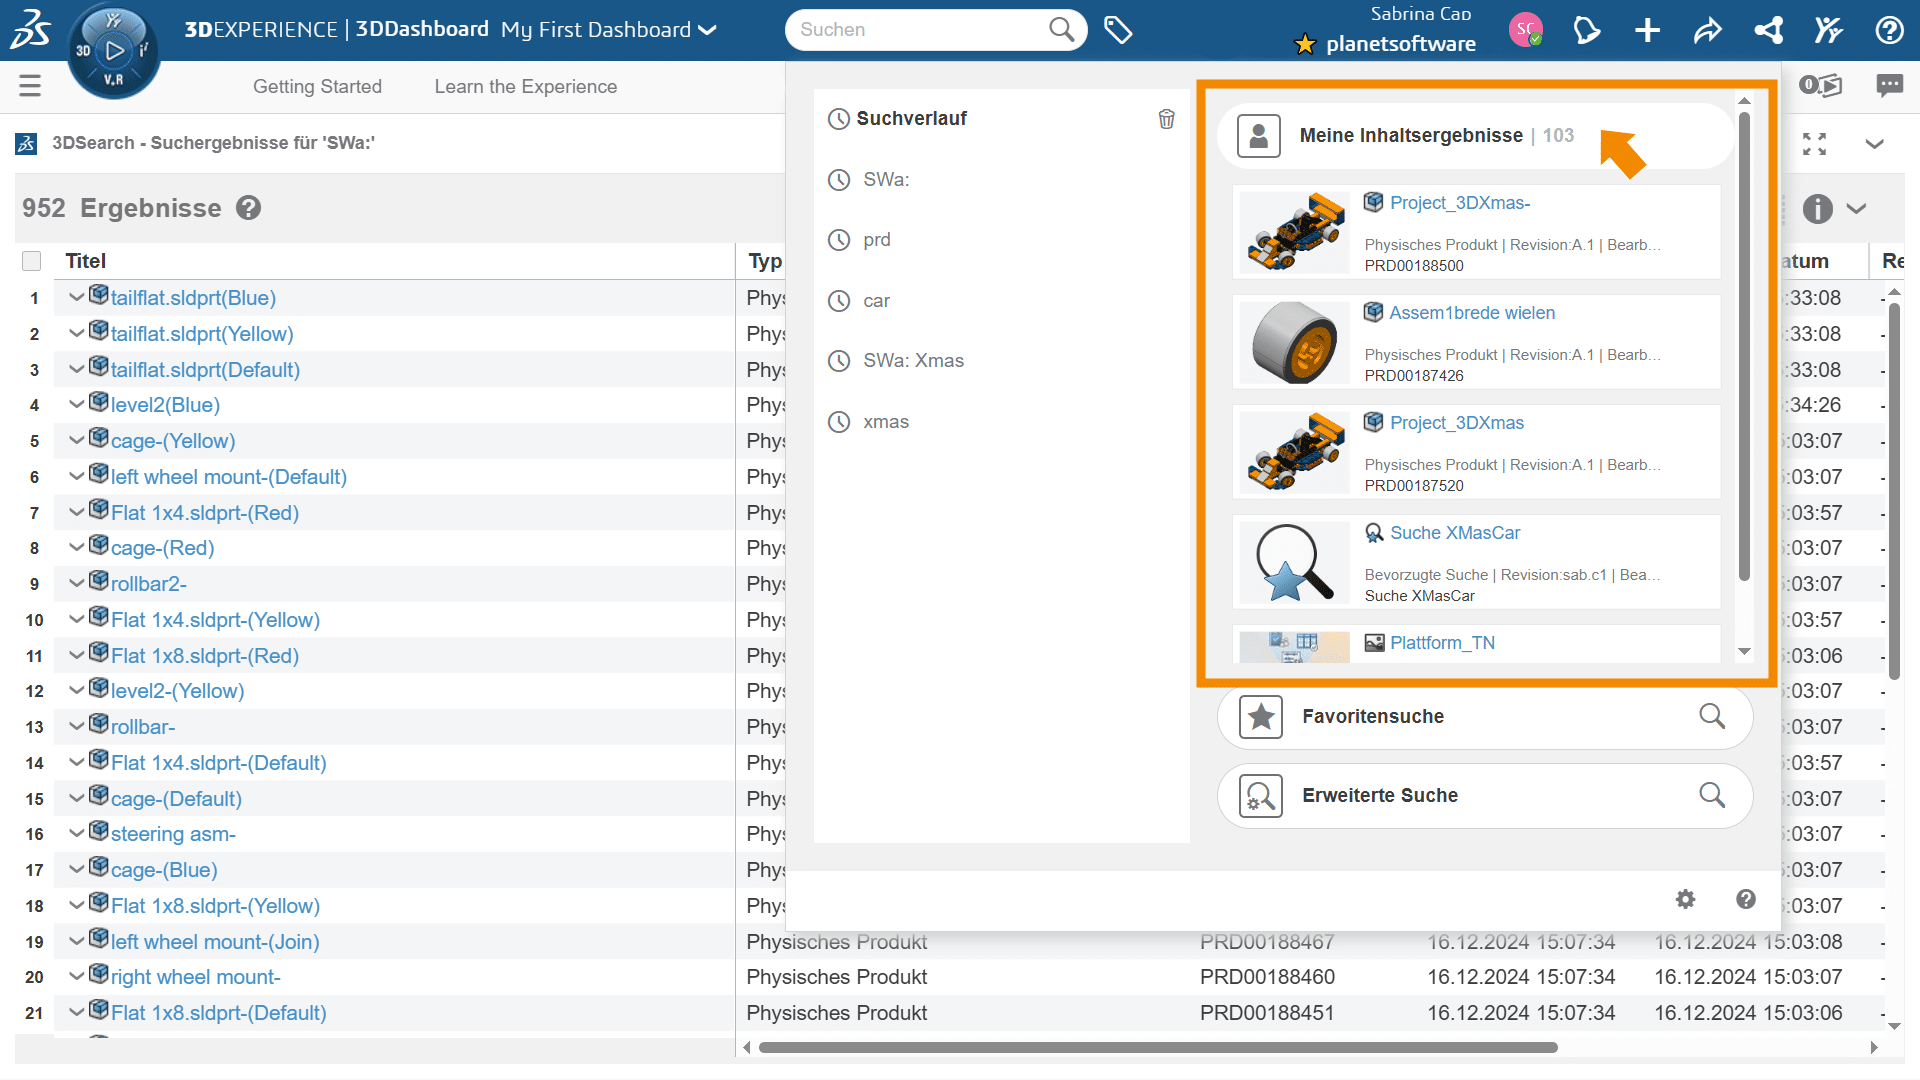Switch to the Getting Started tab
Viewport: 1920px width, 1080px height.
point(317,87)
